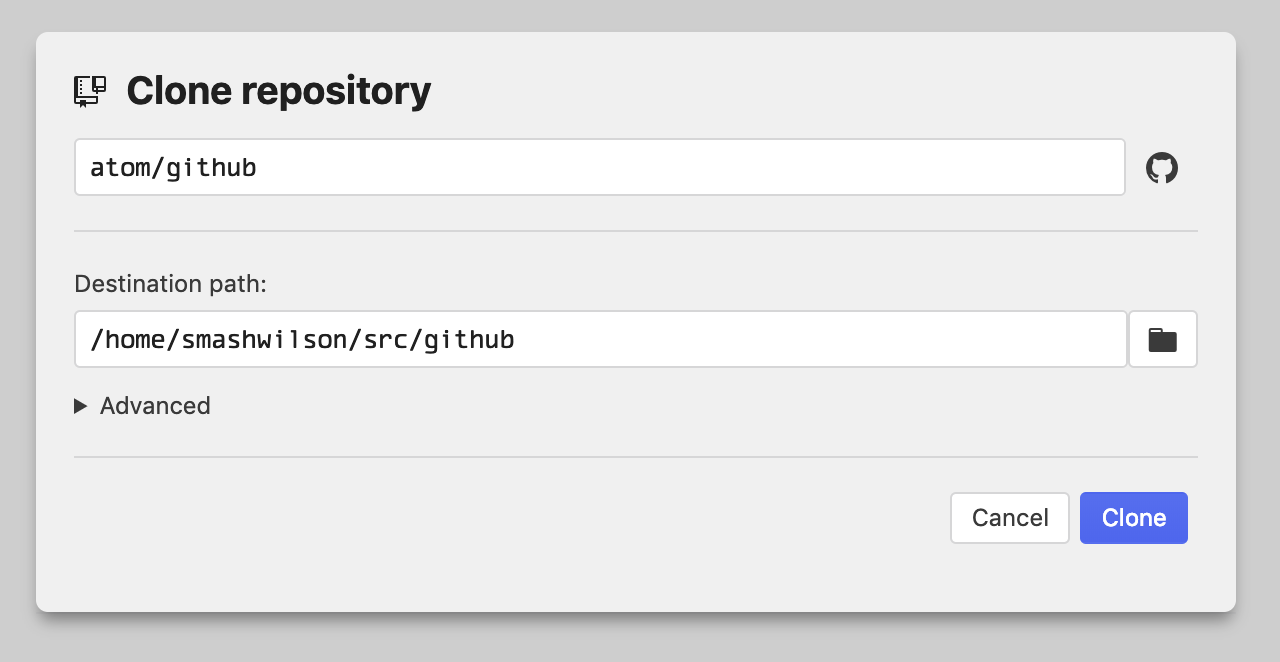Click the Advanced disclosure triangle
The height and width of the screenshot is (662, 1280).
(x=80, y=406)
